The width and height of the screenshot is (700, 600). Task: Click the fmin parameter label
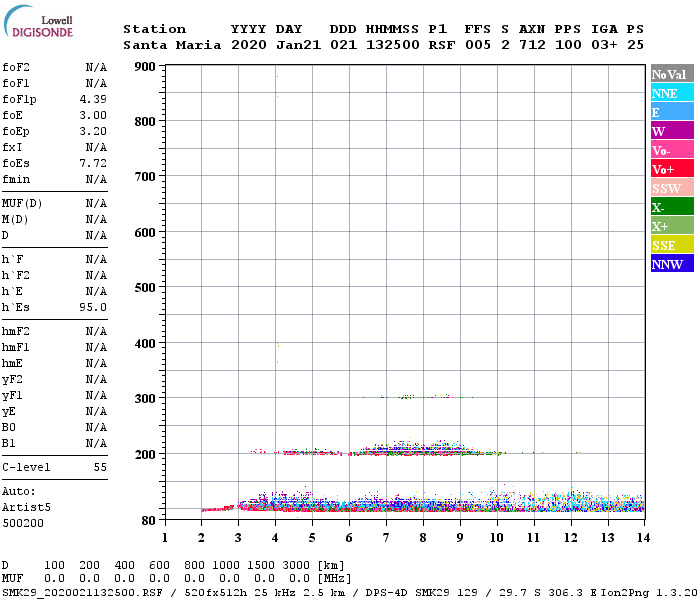[x=16, y=179]
